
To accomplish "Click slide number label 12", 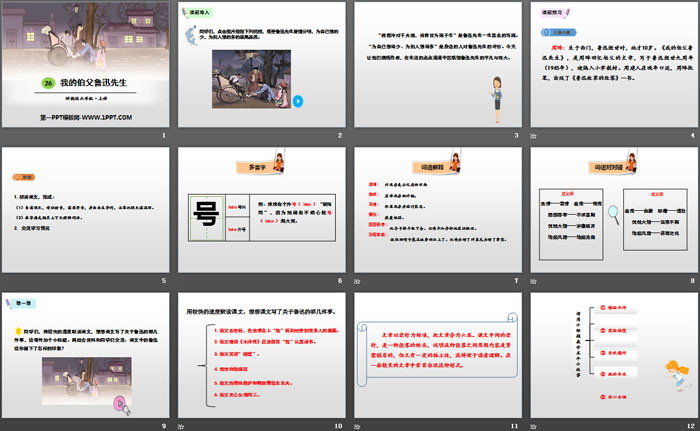I will coord(691,426).
